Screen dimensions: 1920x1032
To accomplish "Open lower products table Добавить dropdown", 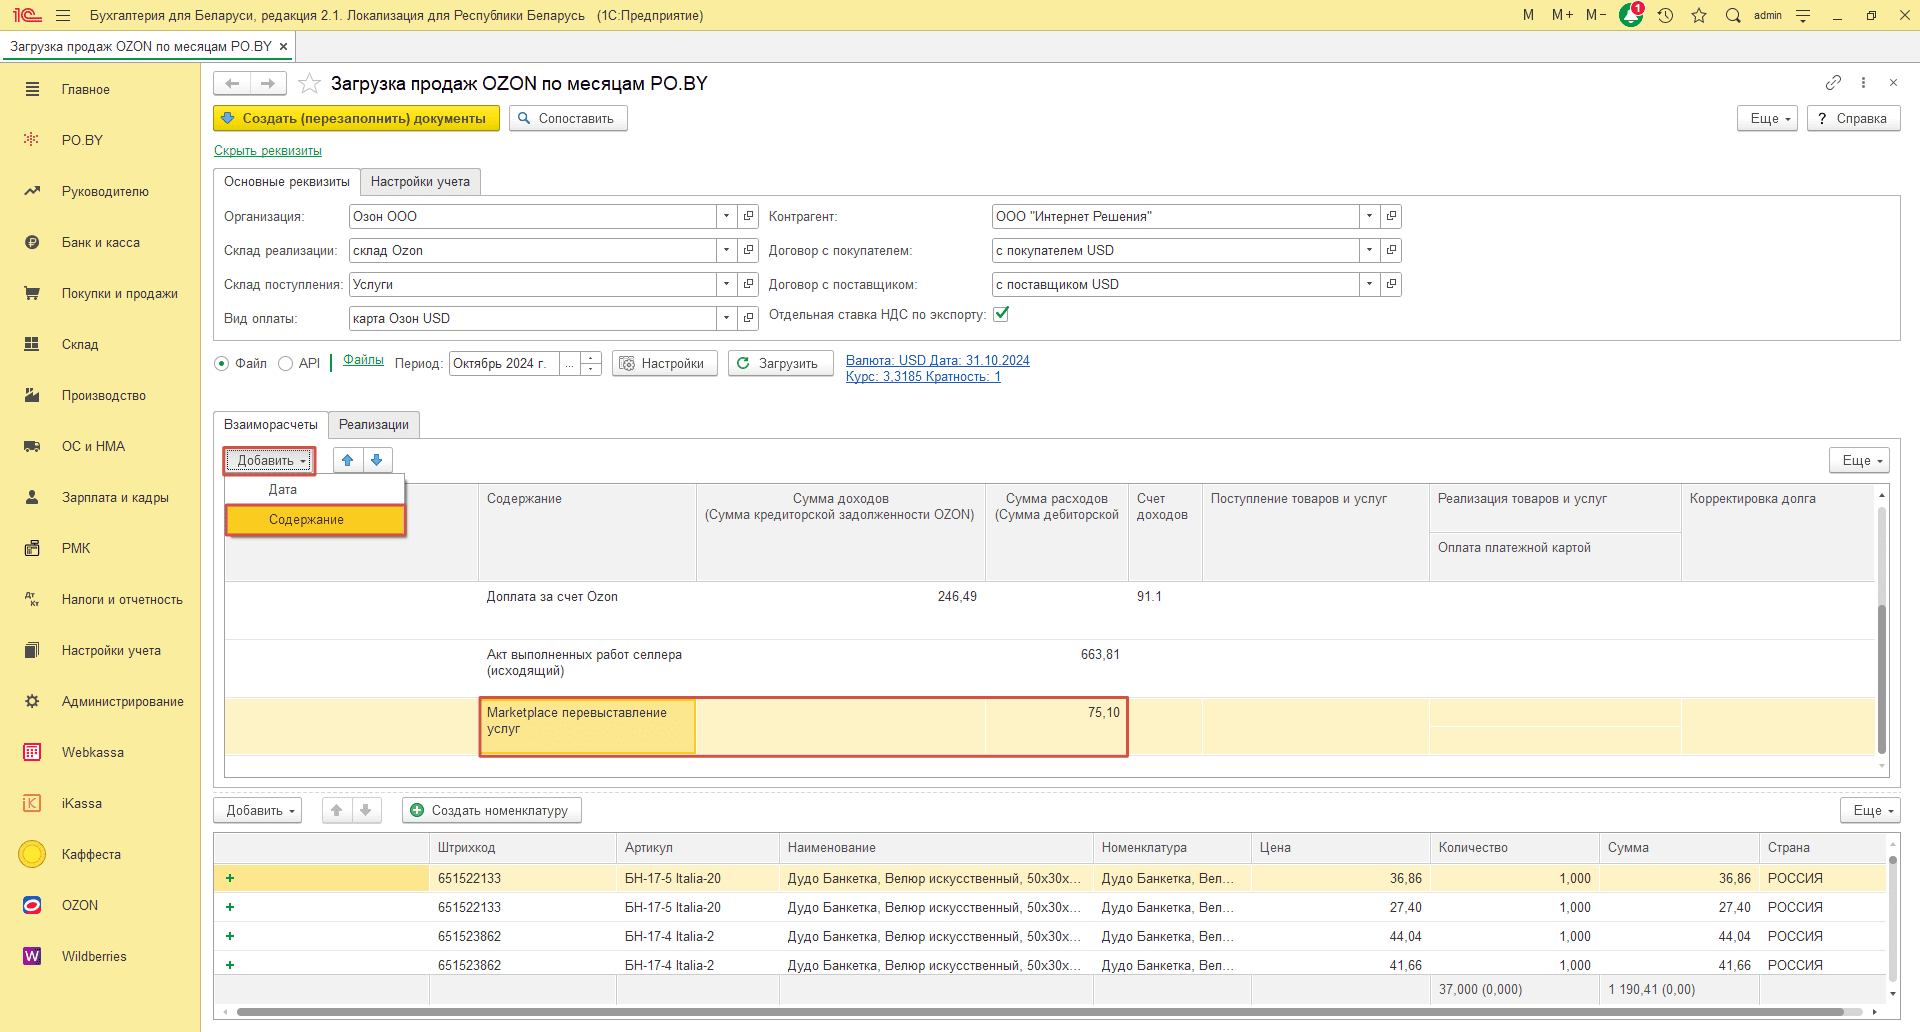I will (259, 810).
